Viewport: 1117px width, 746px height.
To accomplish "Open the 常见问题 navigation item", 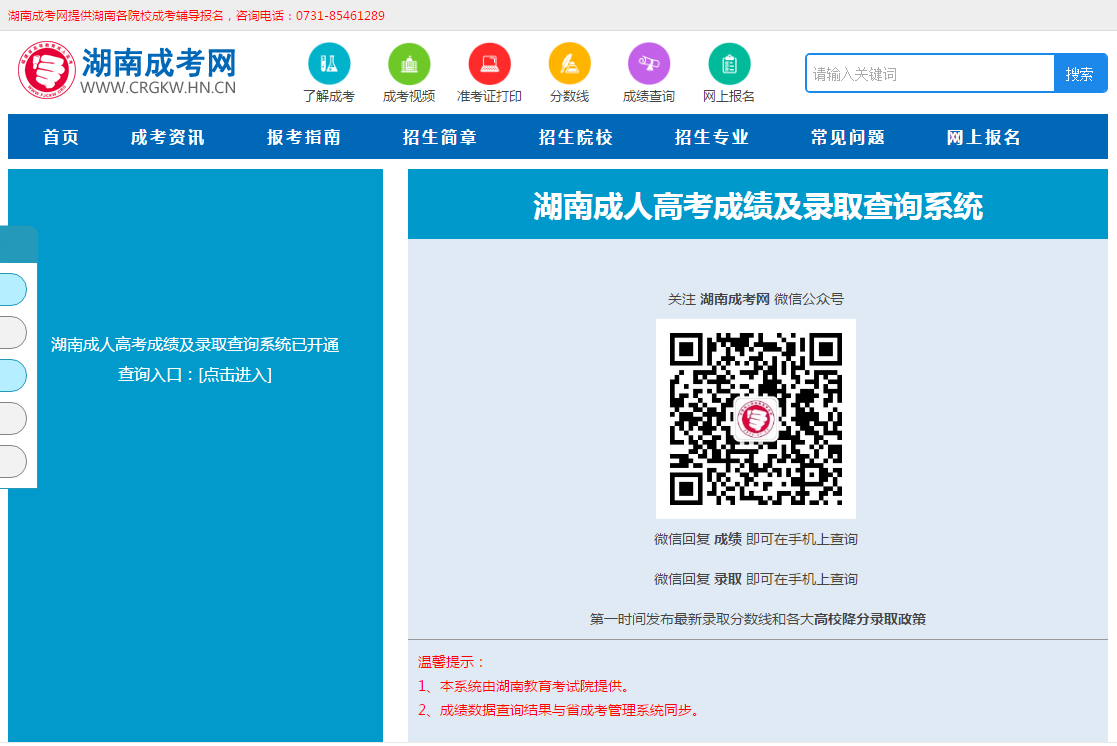I will (848, 137).
